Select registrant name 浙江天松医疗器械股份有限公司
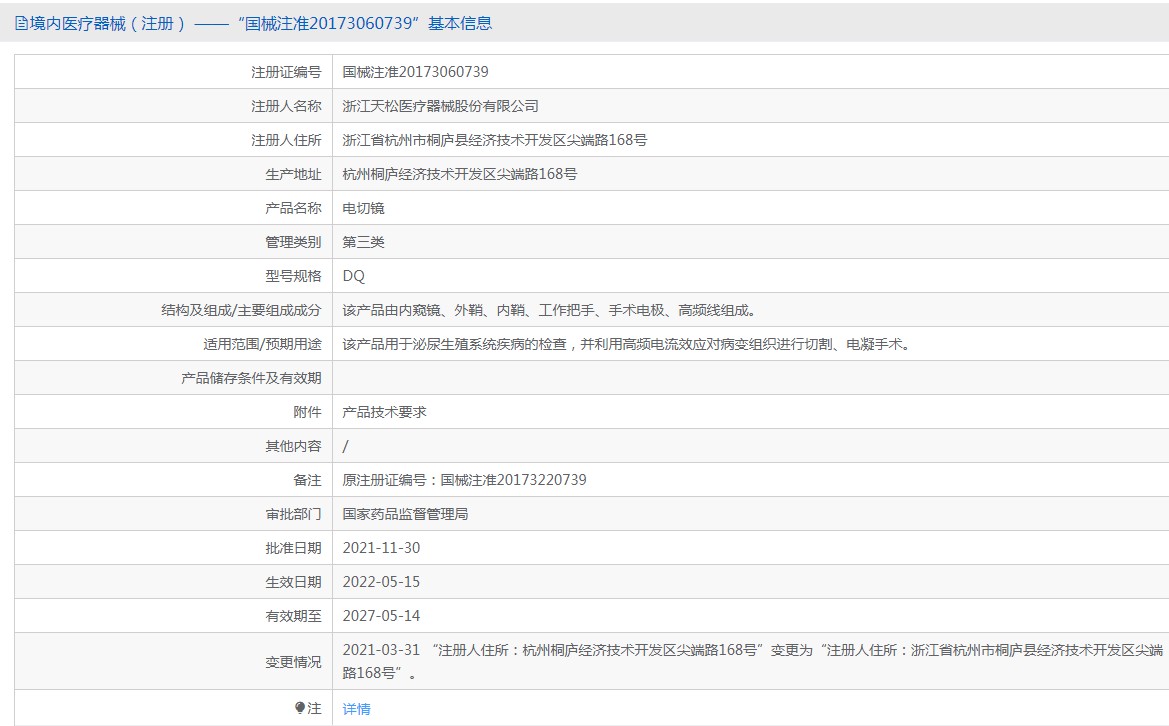Image resolution: width=1169 pixels, height=726 pixels. coord(441,107)
